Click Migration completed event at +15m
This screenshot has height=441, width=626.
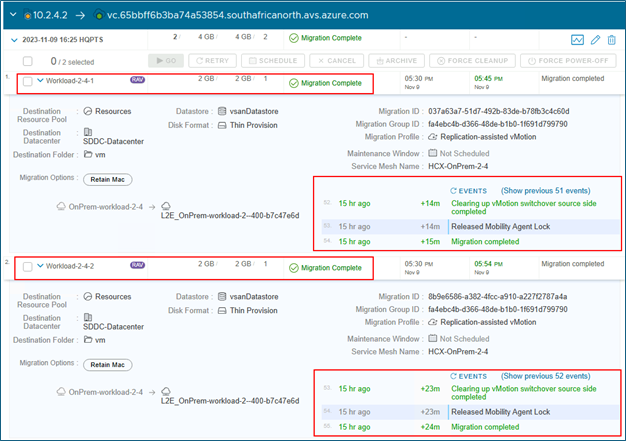pyautogui.click(x=485, y=241)
